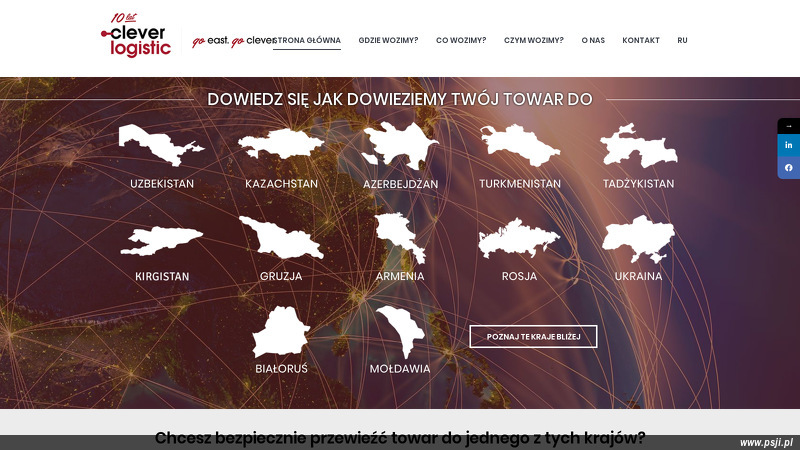800x450 pixels.
Task: Select the Kazachstan map shape
Action: click(x=281, y=144)
